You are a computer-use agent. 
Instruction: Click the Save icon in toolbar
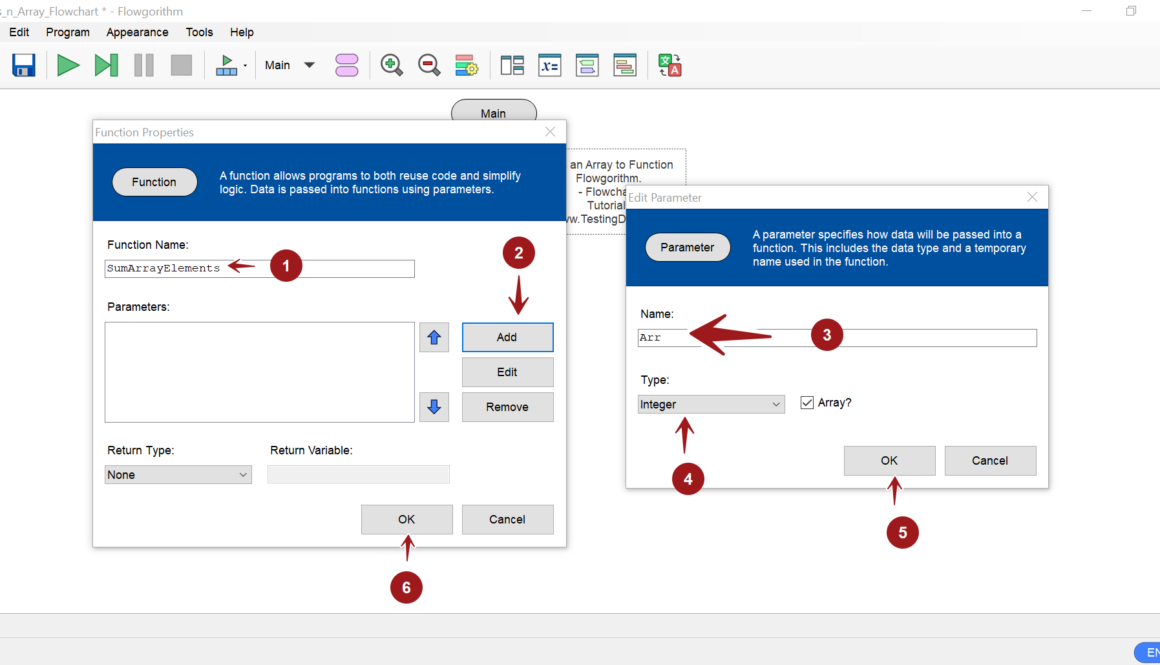click(x=24, y=66)
